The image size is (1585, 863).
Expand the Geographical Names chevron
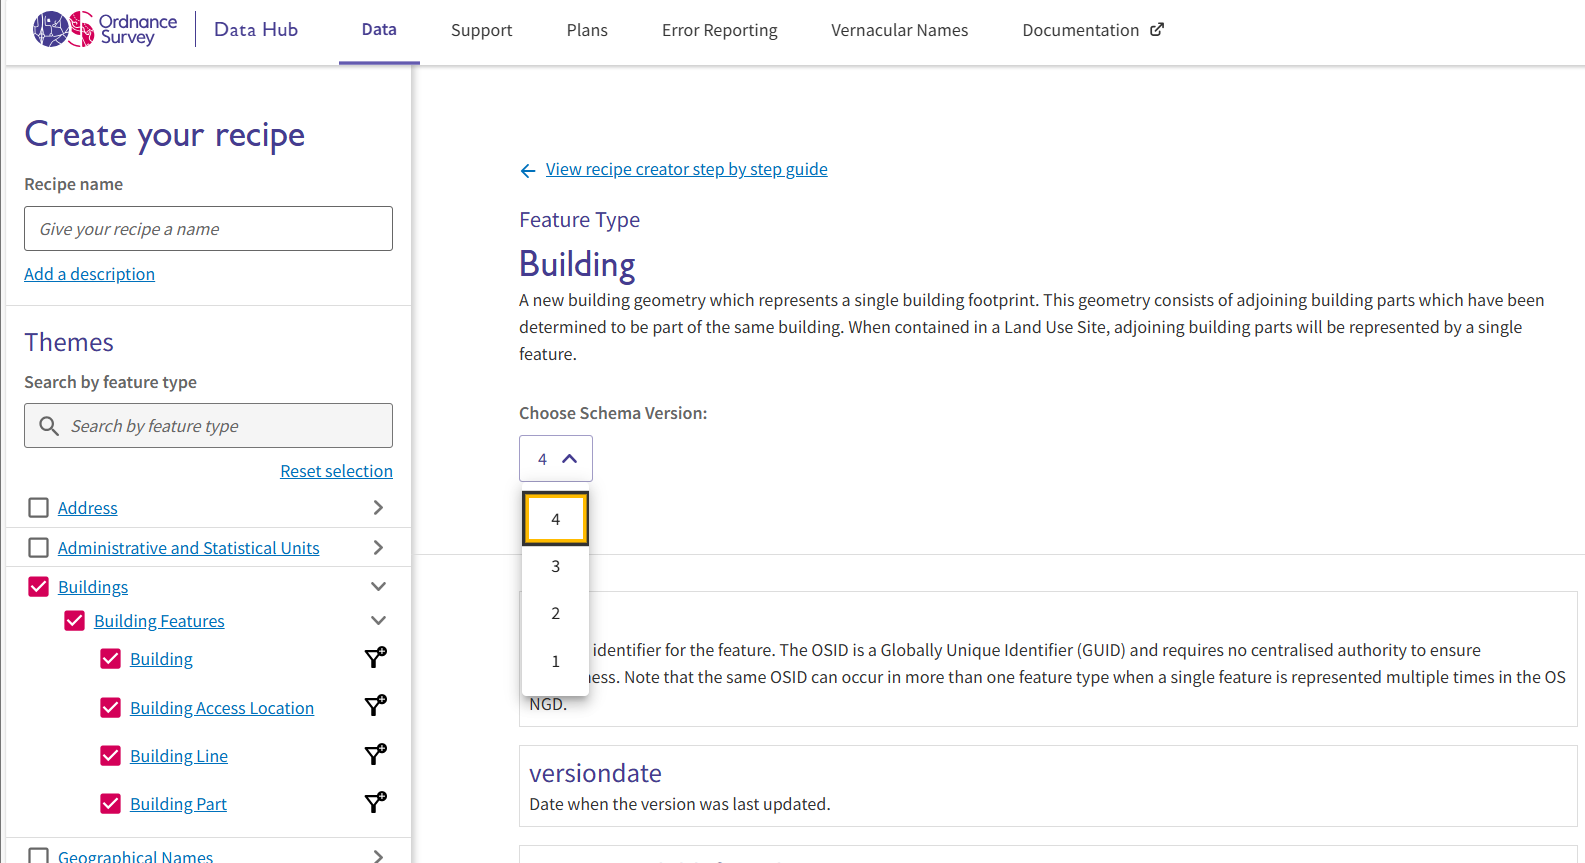pyautogui.click(x=378, y=856)
